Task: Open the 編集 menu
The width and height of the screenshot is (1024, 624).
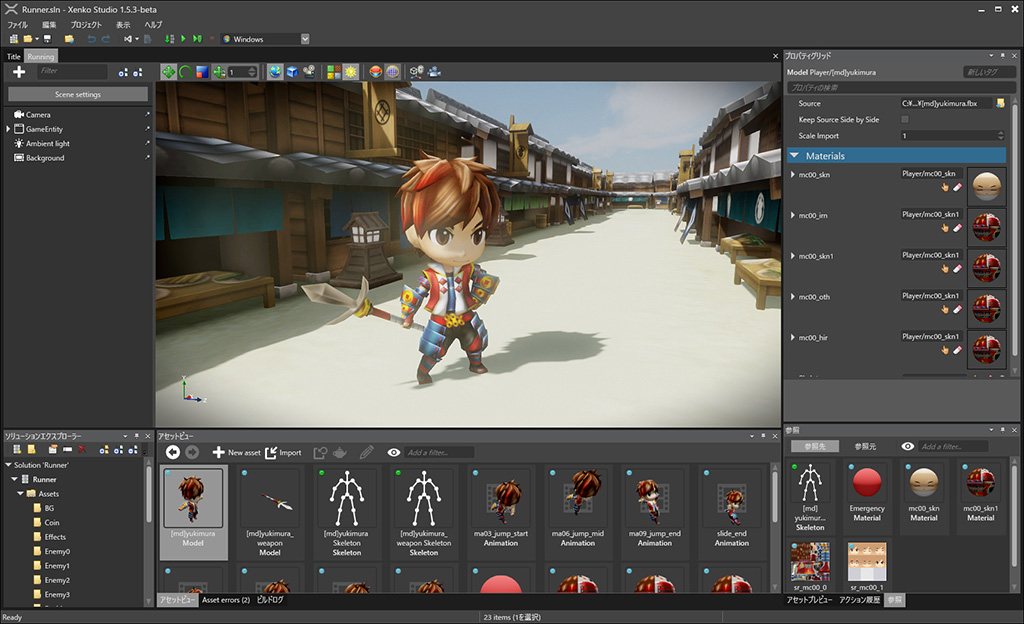Action: coord(49,25)
